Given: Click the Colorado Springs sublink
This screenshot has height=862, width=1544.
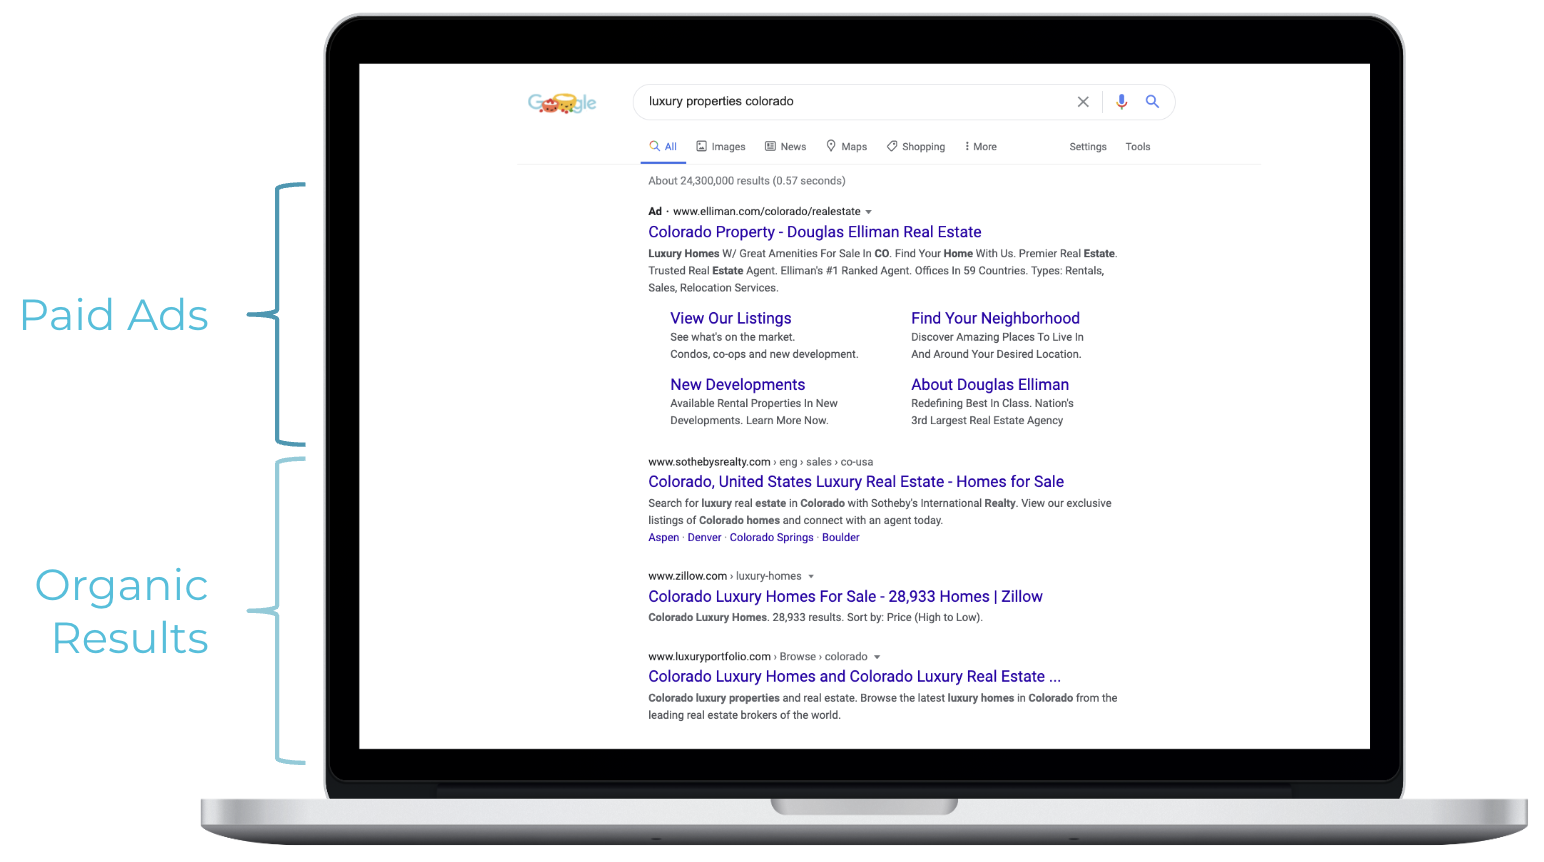Looking at the screenshot, I should (772, 537).
